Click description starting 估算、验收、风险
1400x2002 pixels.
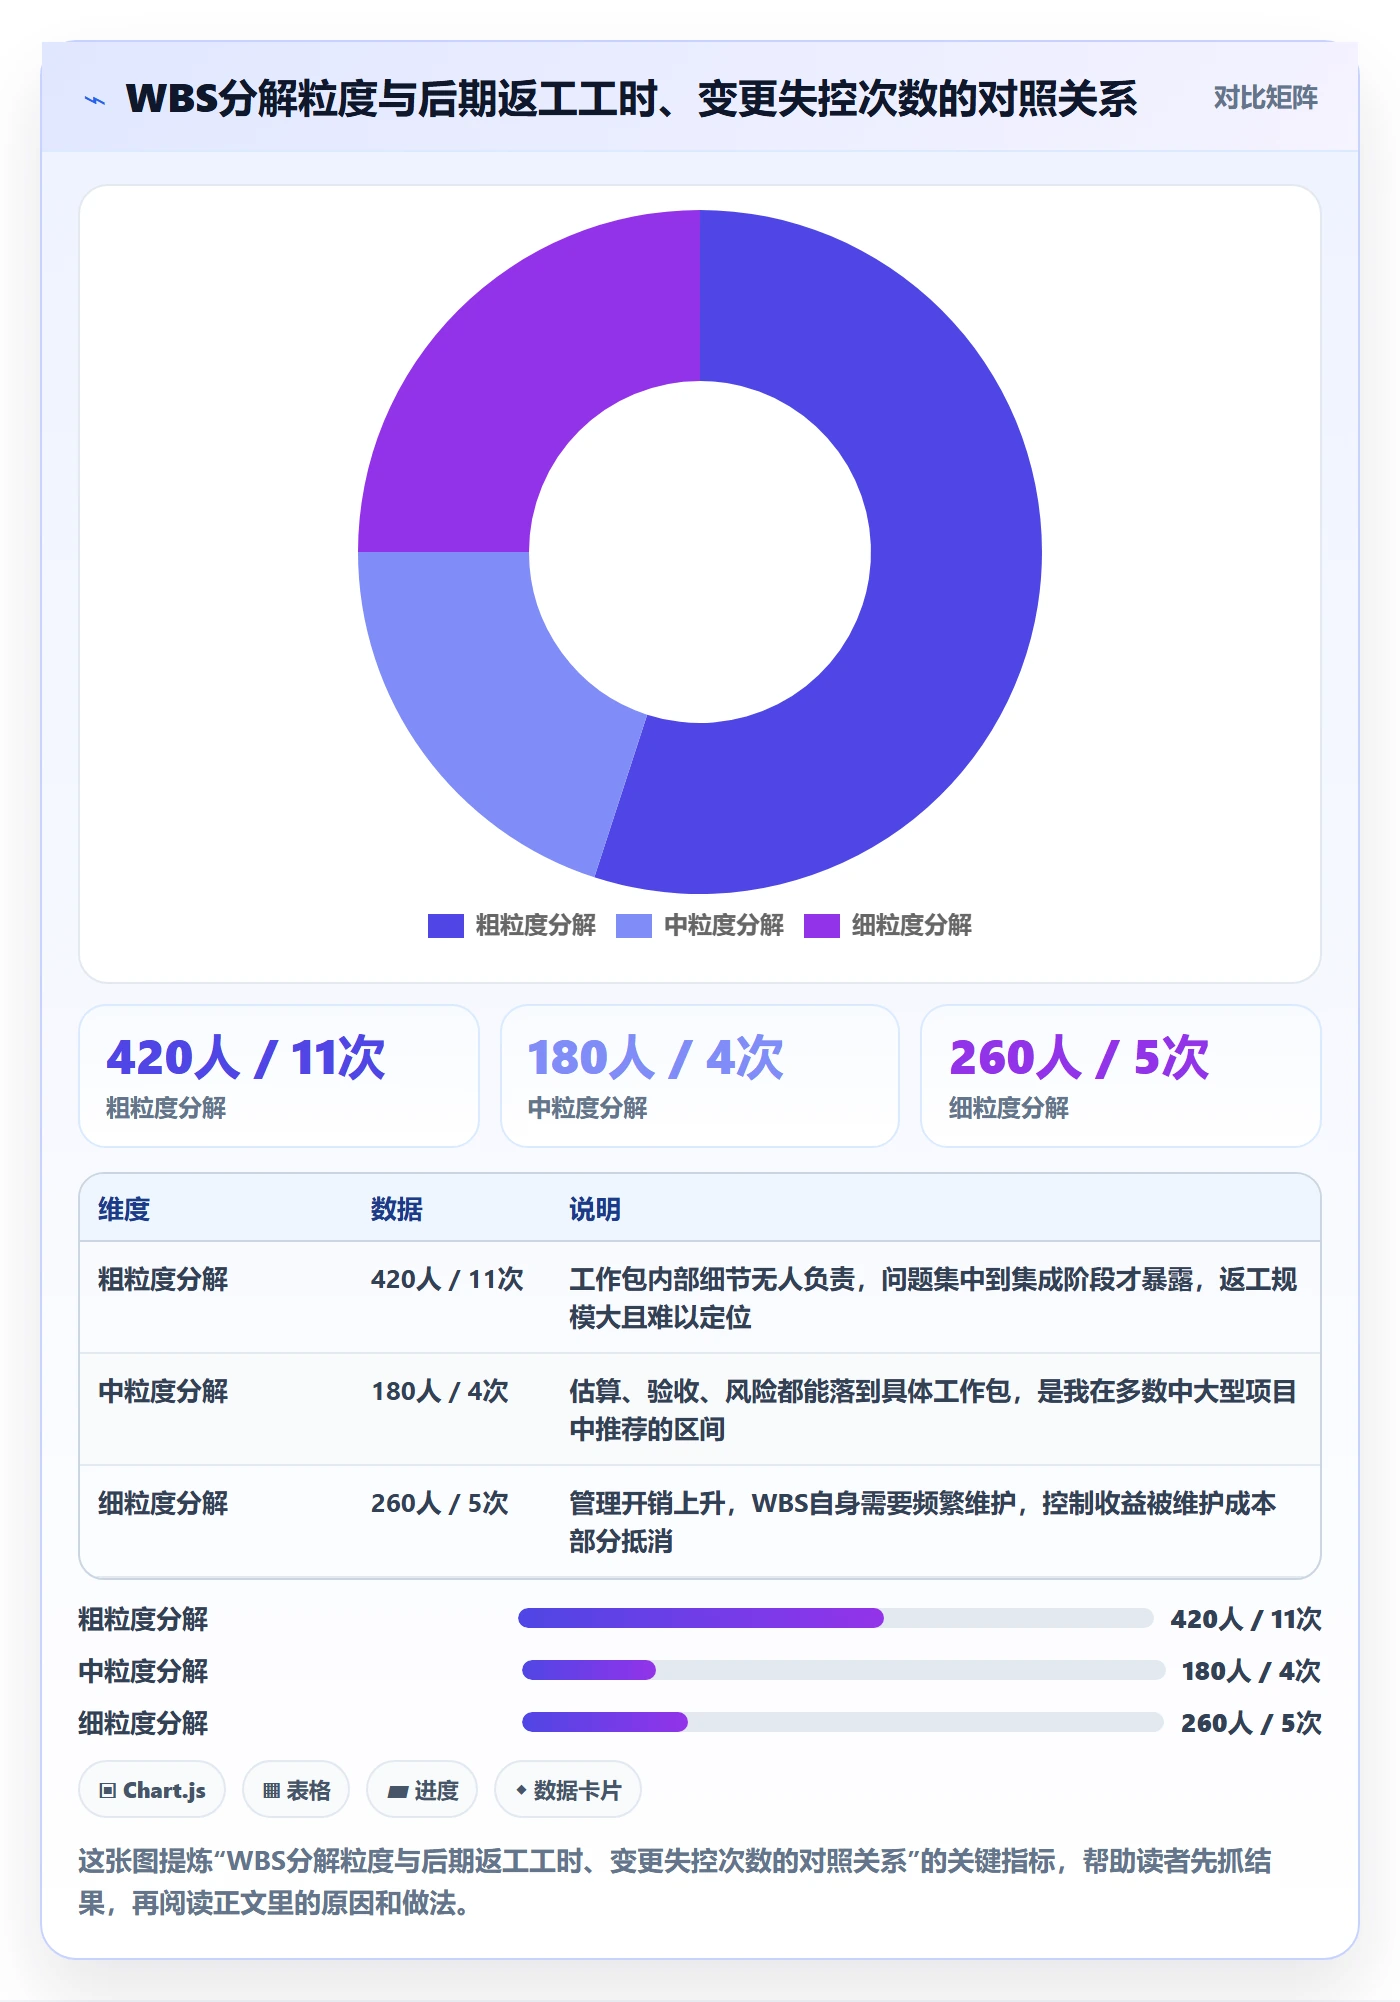(x=933, y=1410)
